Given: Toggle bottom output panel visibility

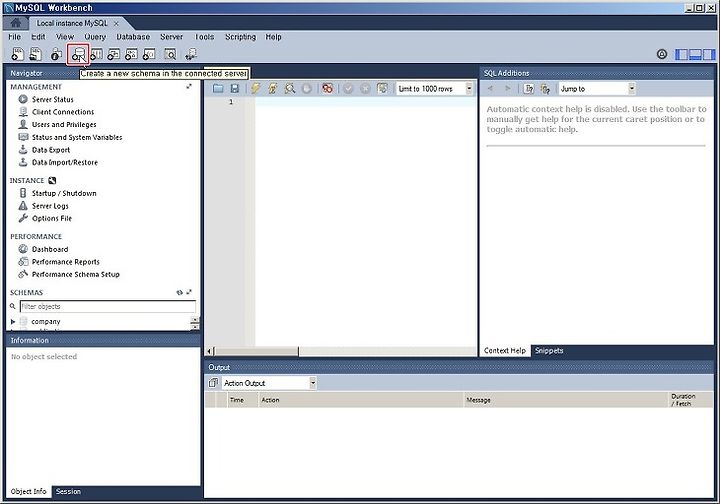Looking at the screenshot, I should coord(695,54).
